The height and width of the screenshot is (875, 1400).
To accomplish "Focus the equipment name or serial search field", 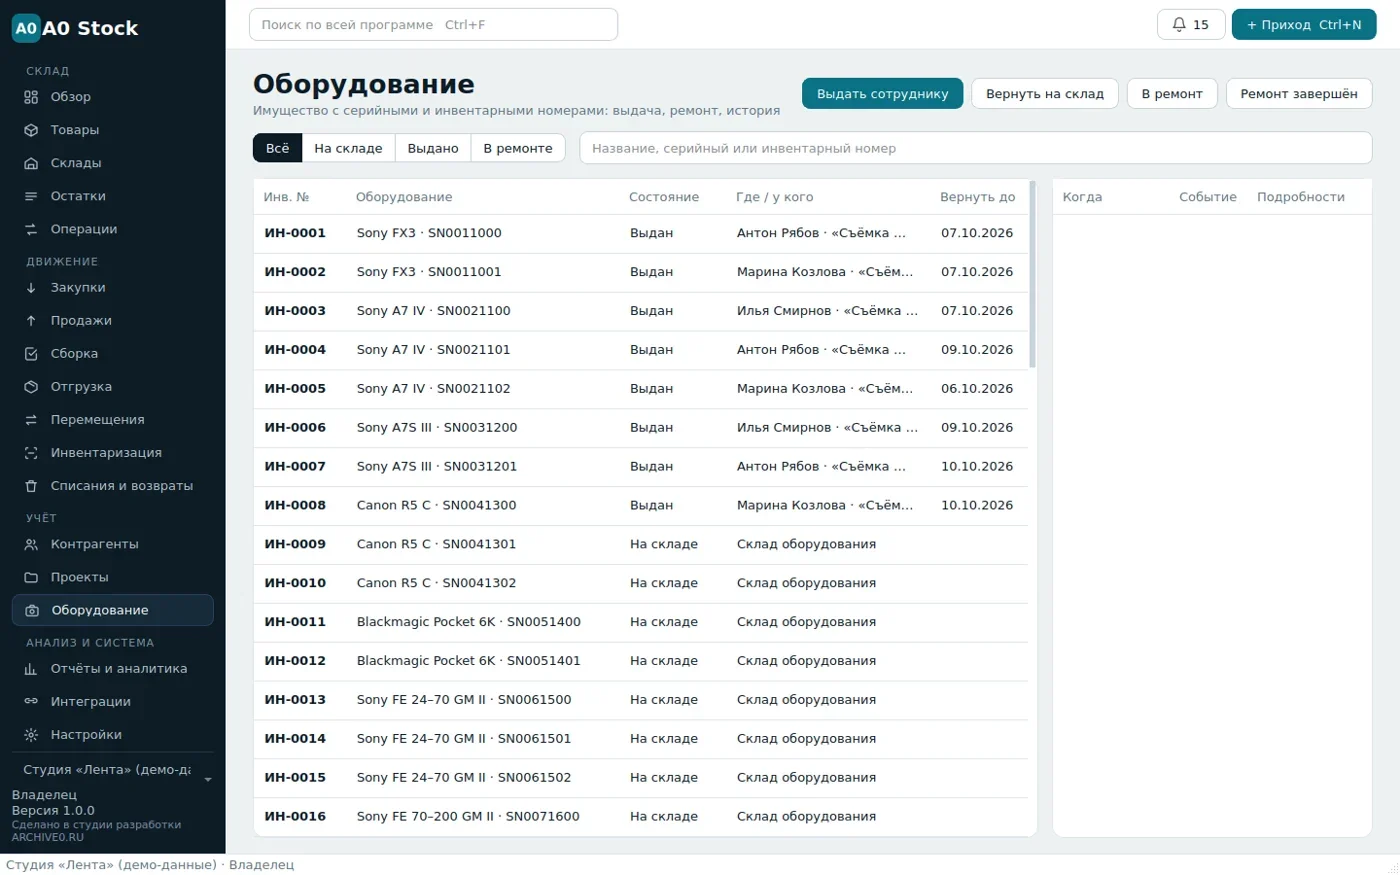I will [976, 148].
